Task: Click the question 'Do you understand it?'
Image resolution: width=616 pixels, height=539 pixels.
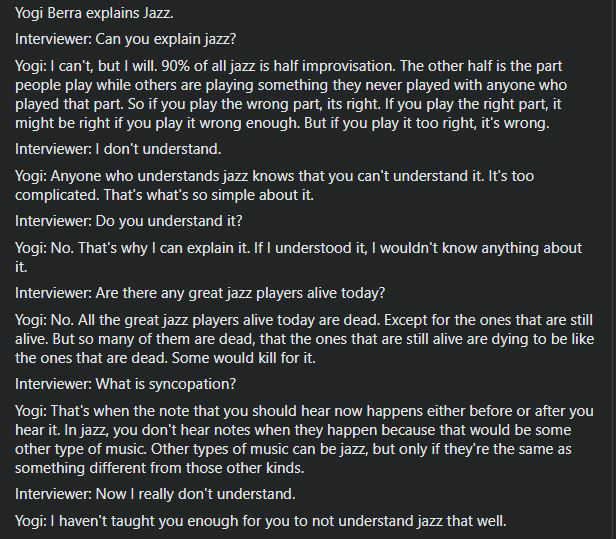Action: click(169, 221)
